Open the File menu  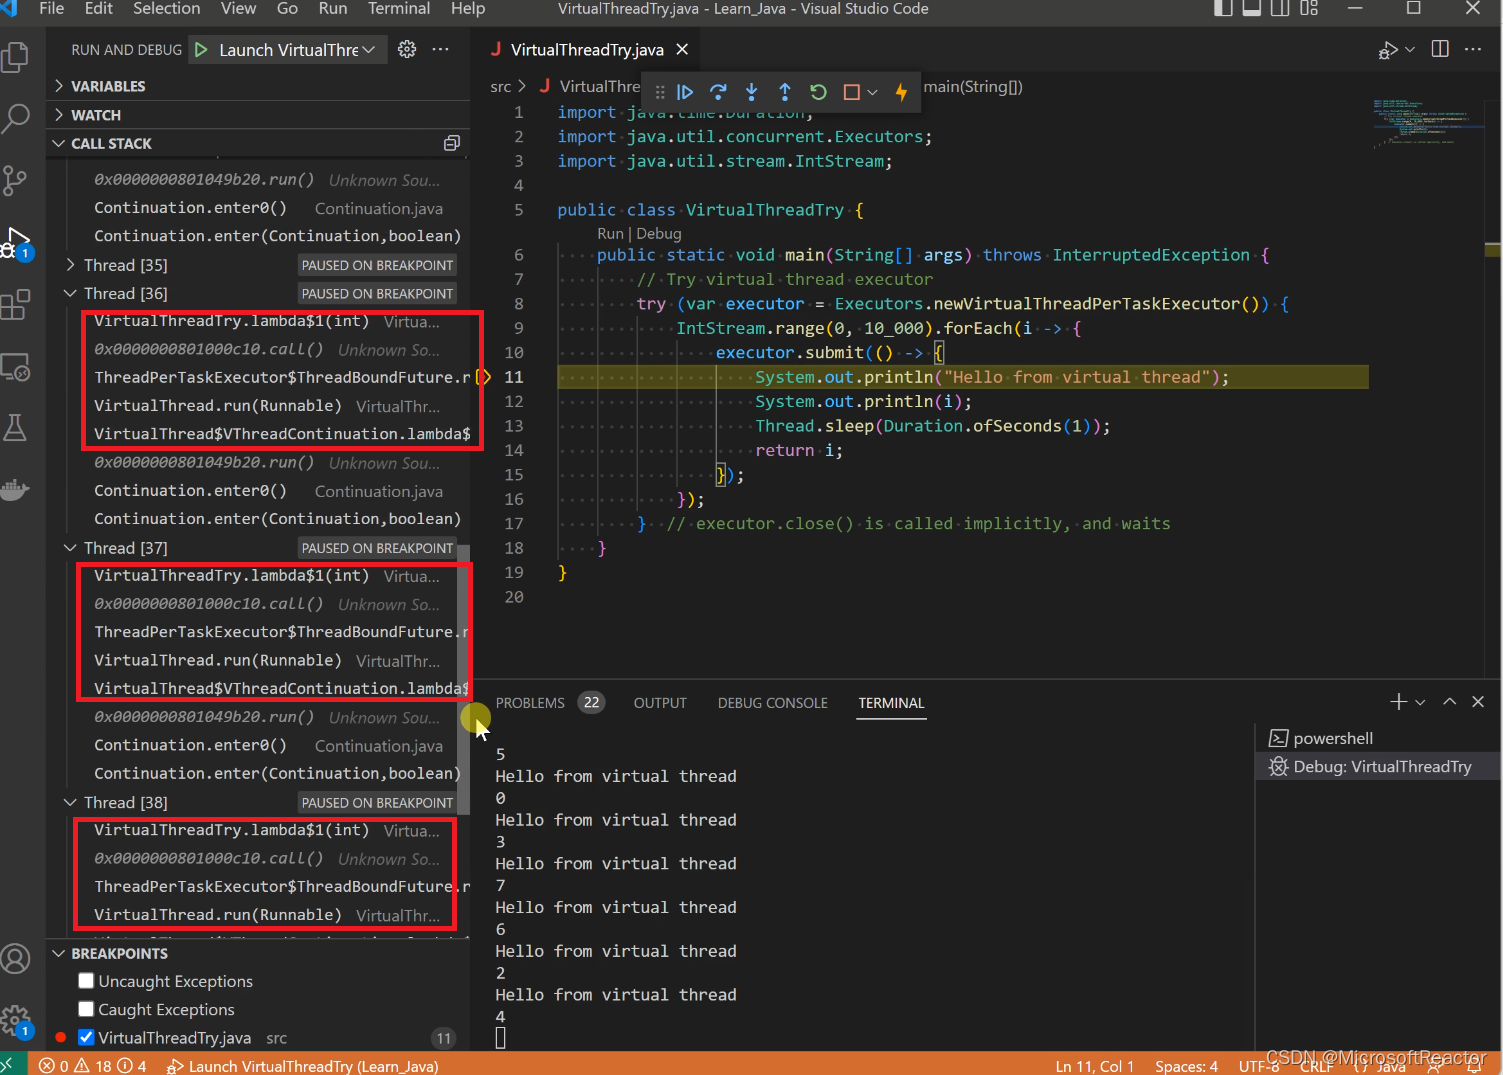[x=51, y=9]
